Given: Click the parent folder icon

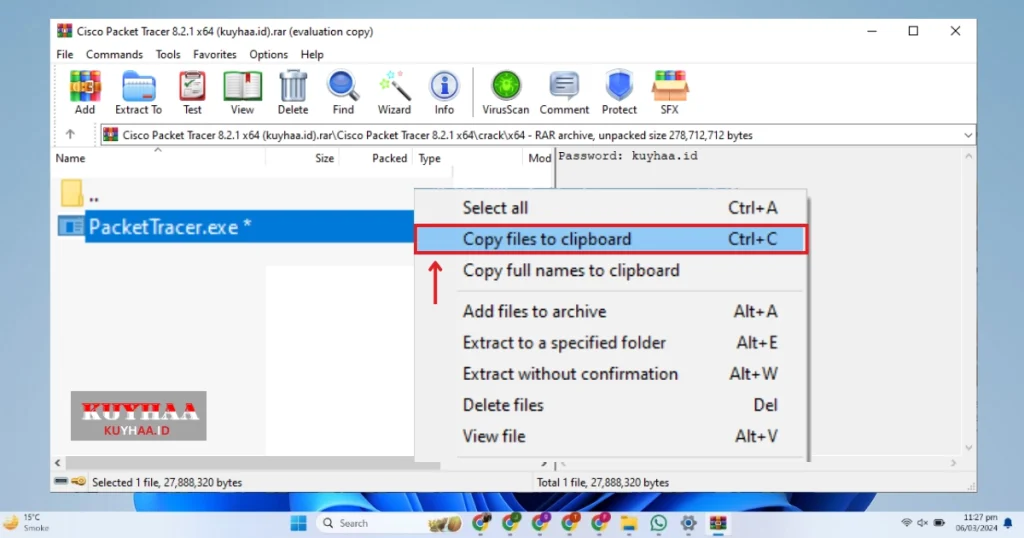Looking at the screenshot, I should tap(71, 193).
